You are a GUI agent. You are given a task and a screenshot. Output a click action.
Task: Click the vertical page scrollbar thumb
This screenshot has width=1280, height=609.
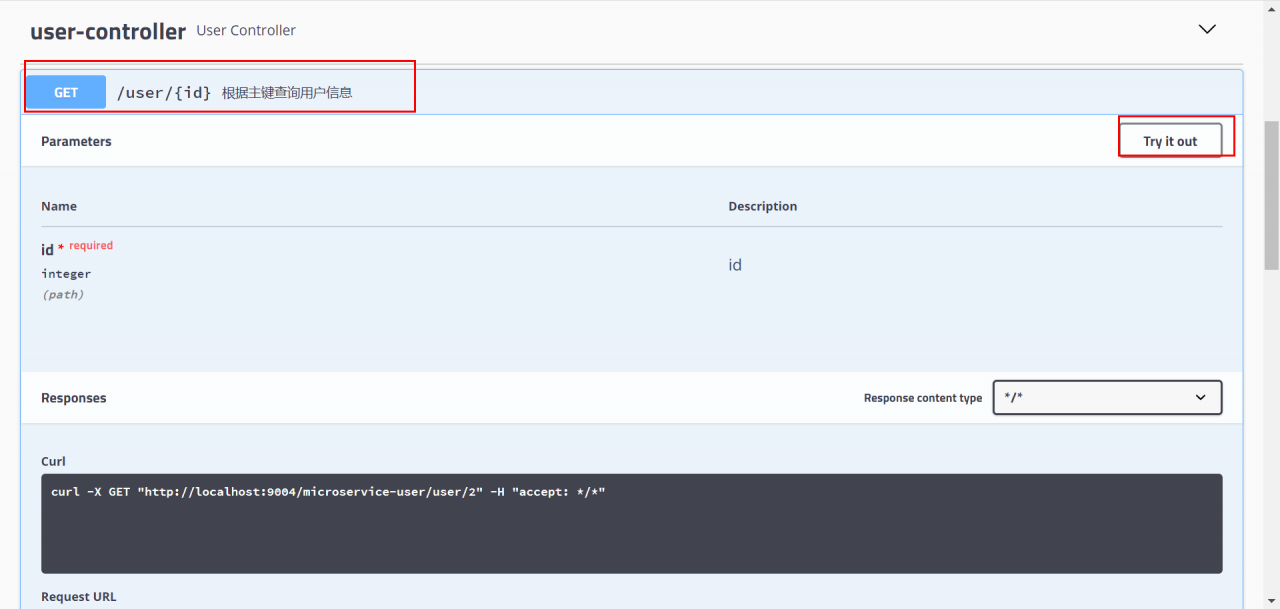point(1272,195)
